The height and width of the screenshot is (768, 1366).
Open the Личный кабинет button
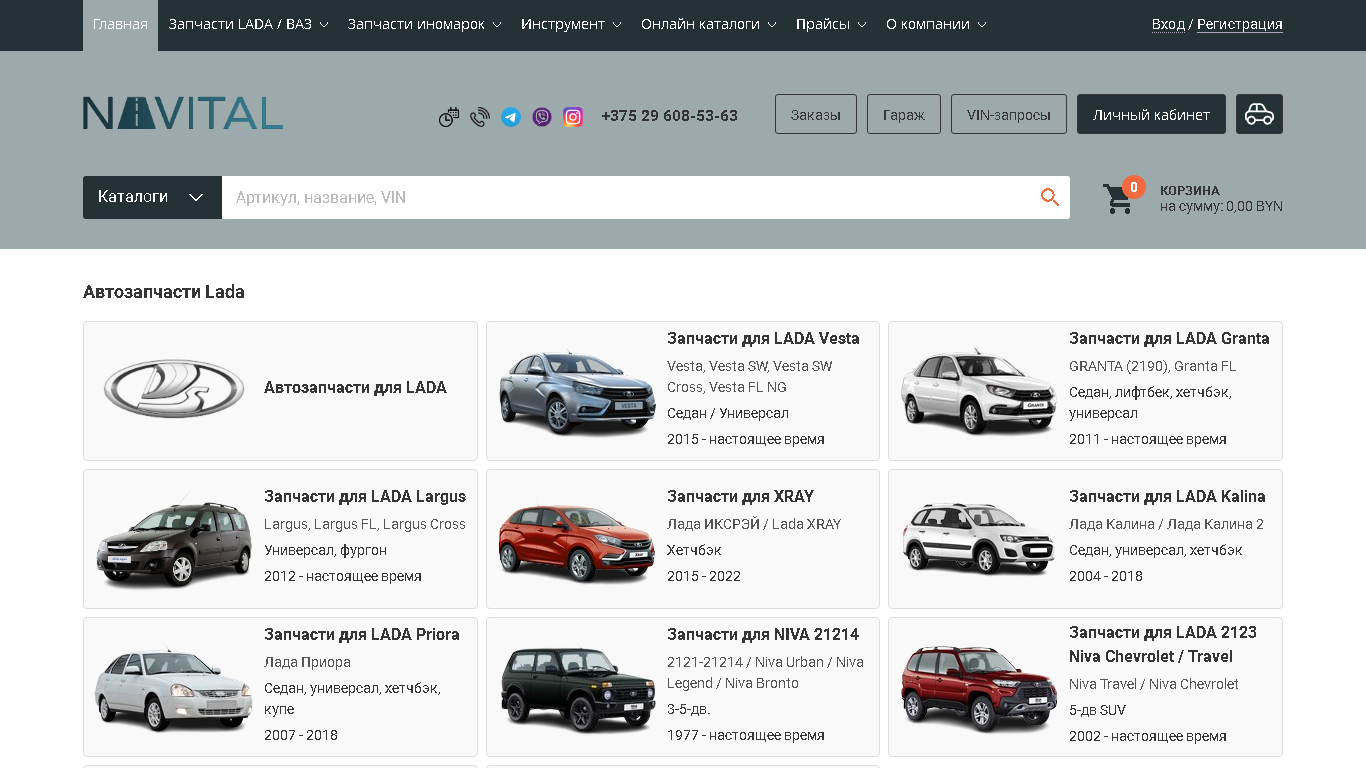coord(1151,114)
